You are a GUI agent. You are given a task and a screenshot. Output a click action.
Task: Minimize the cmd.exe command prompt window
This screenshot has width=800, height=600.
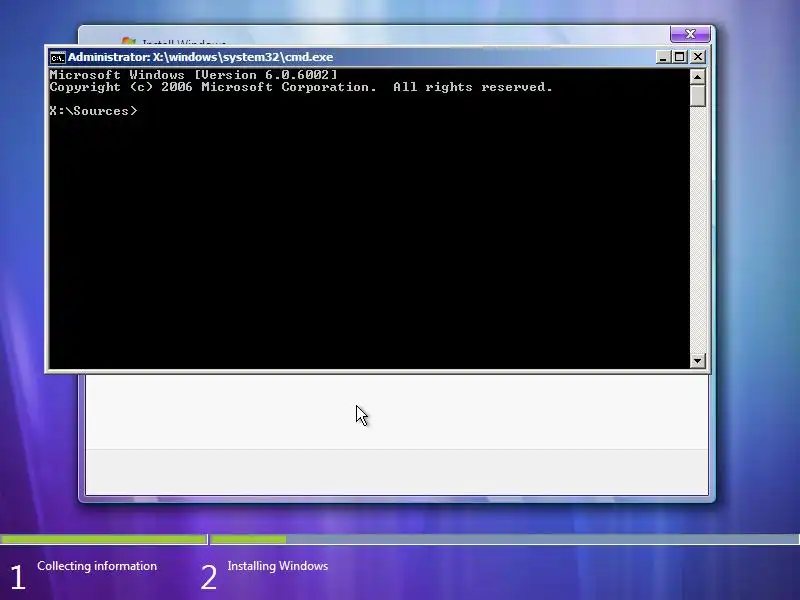[x=662, y=57]
